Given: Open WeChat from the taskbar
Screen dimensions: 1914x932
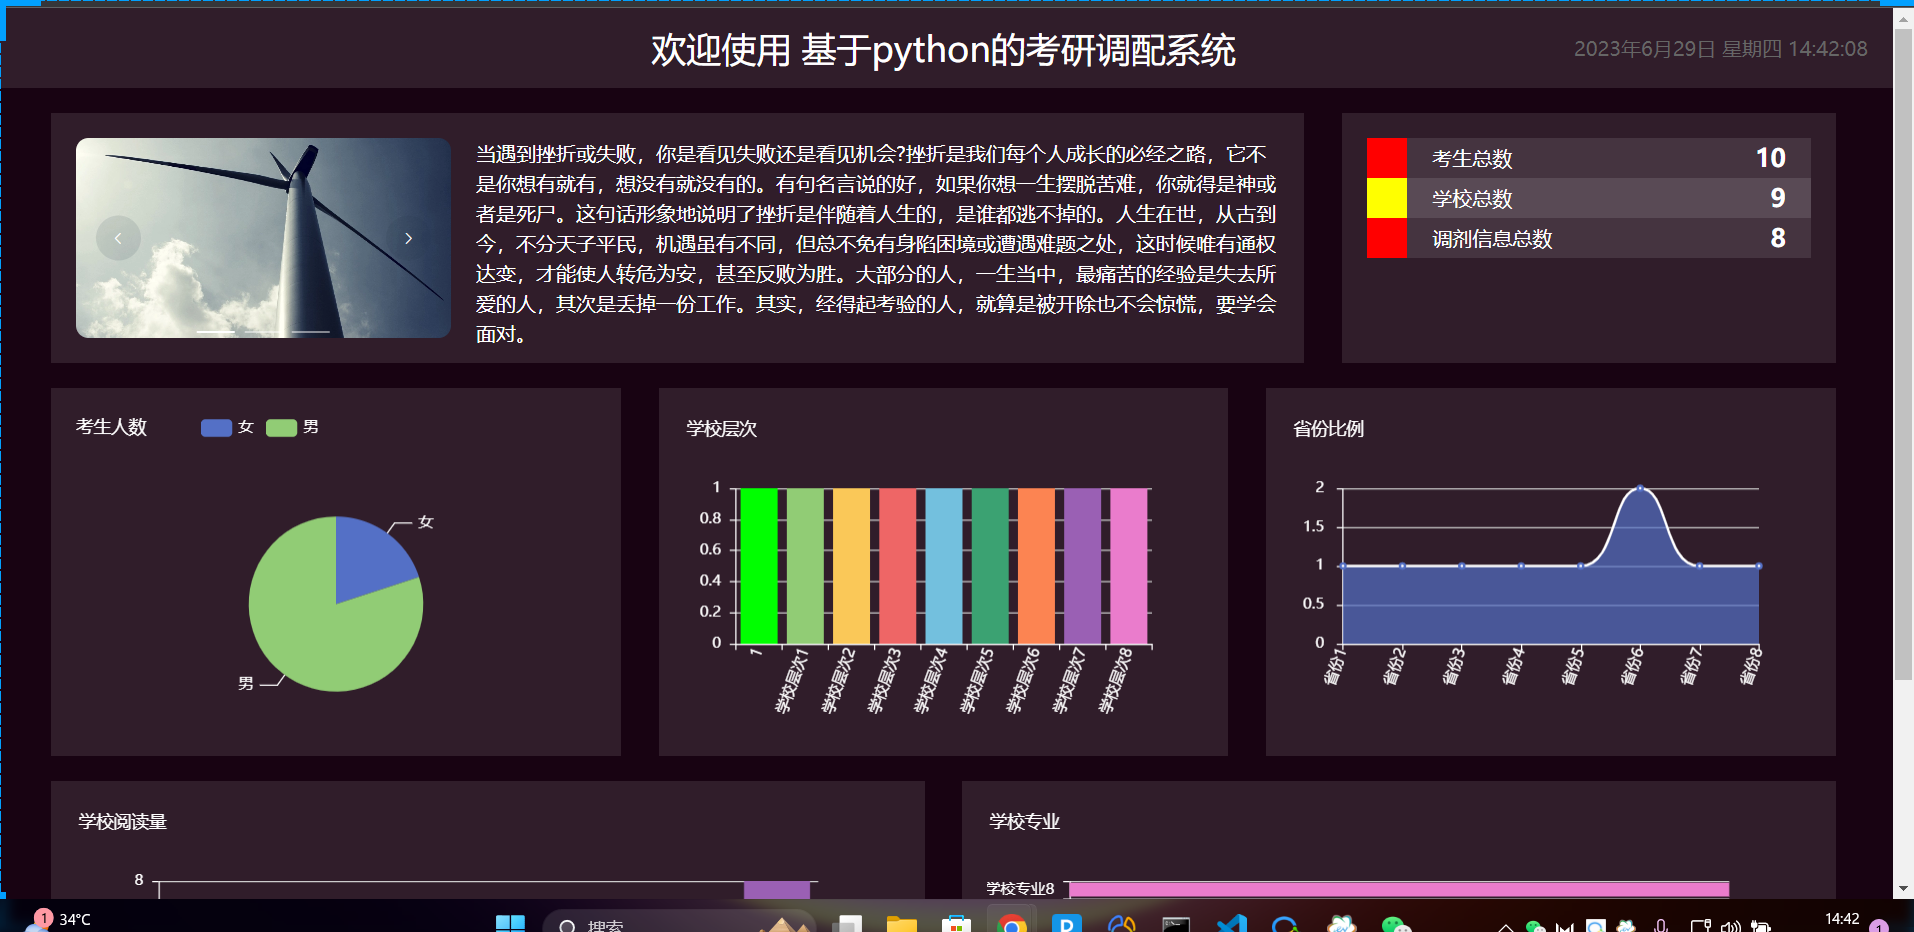Looking at the screenshot, I should point(1394,924).
